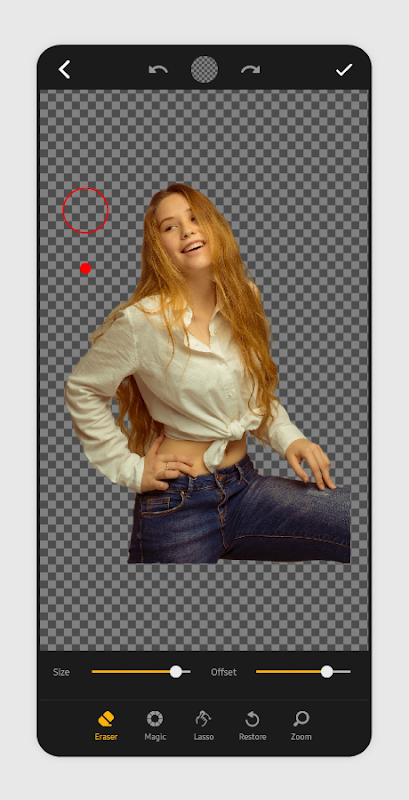This screenshot has width=409, height=800.
Task: Click the red eraser cursor circle
Action: [x=86, y=210]
